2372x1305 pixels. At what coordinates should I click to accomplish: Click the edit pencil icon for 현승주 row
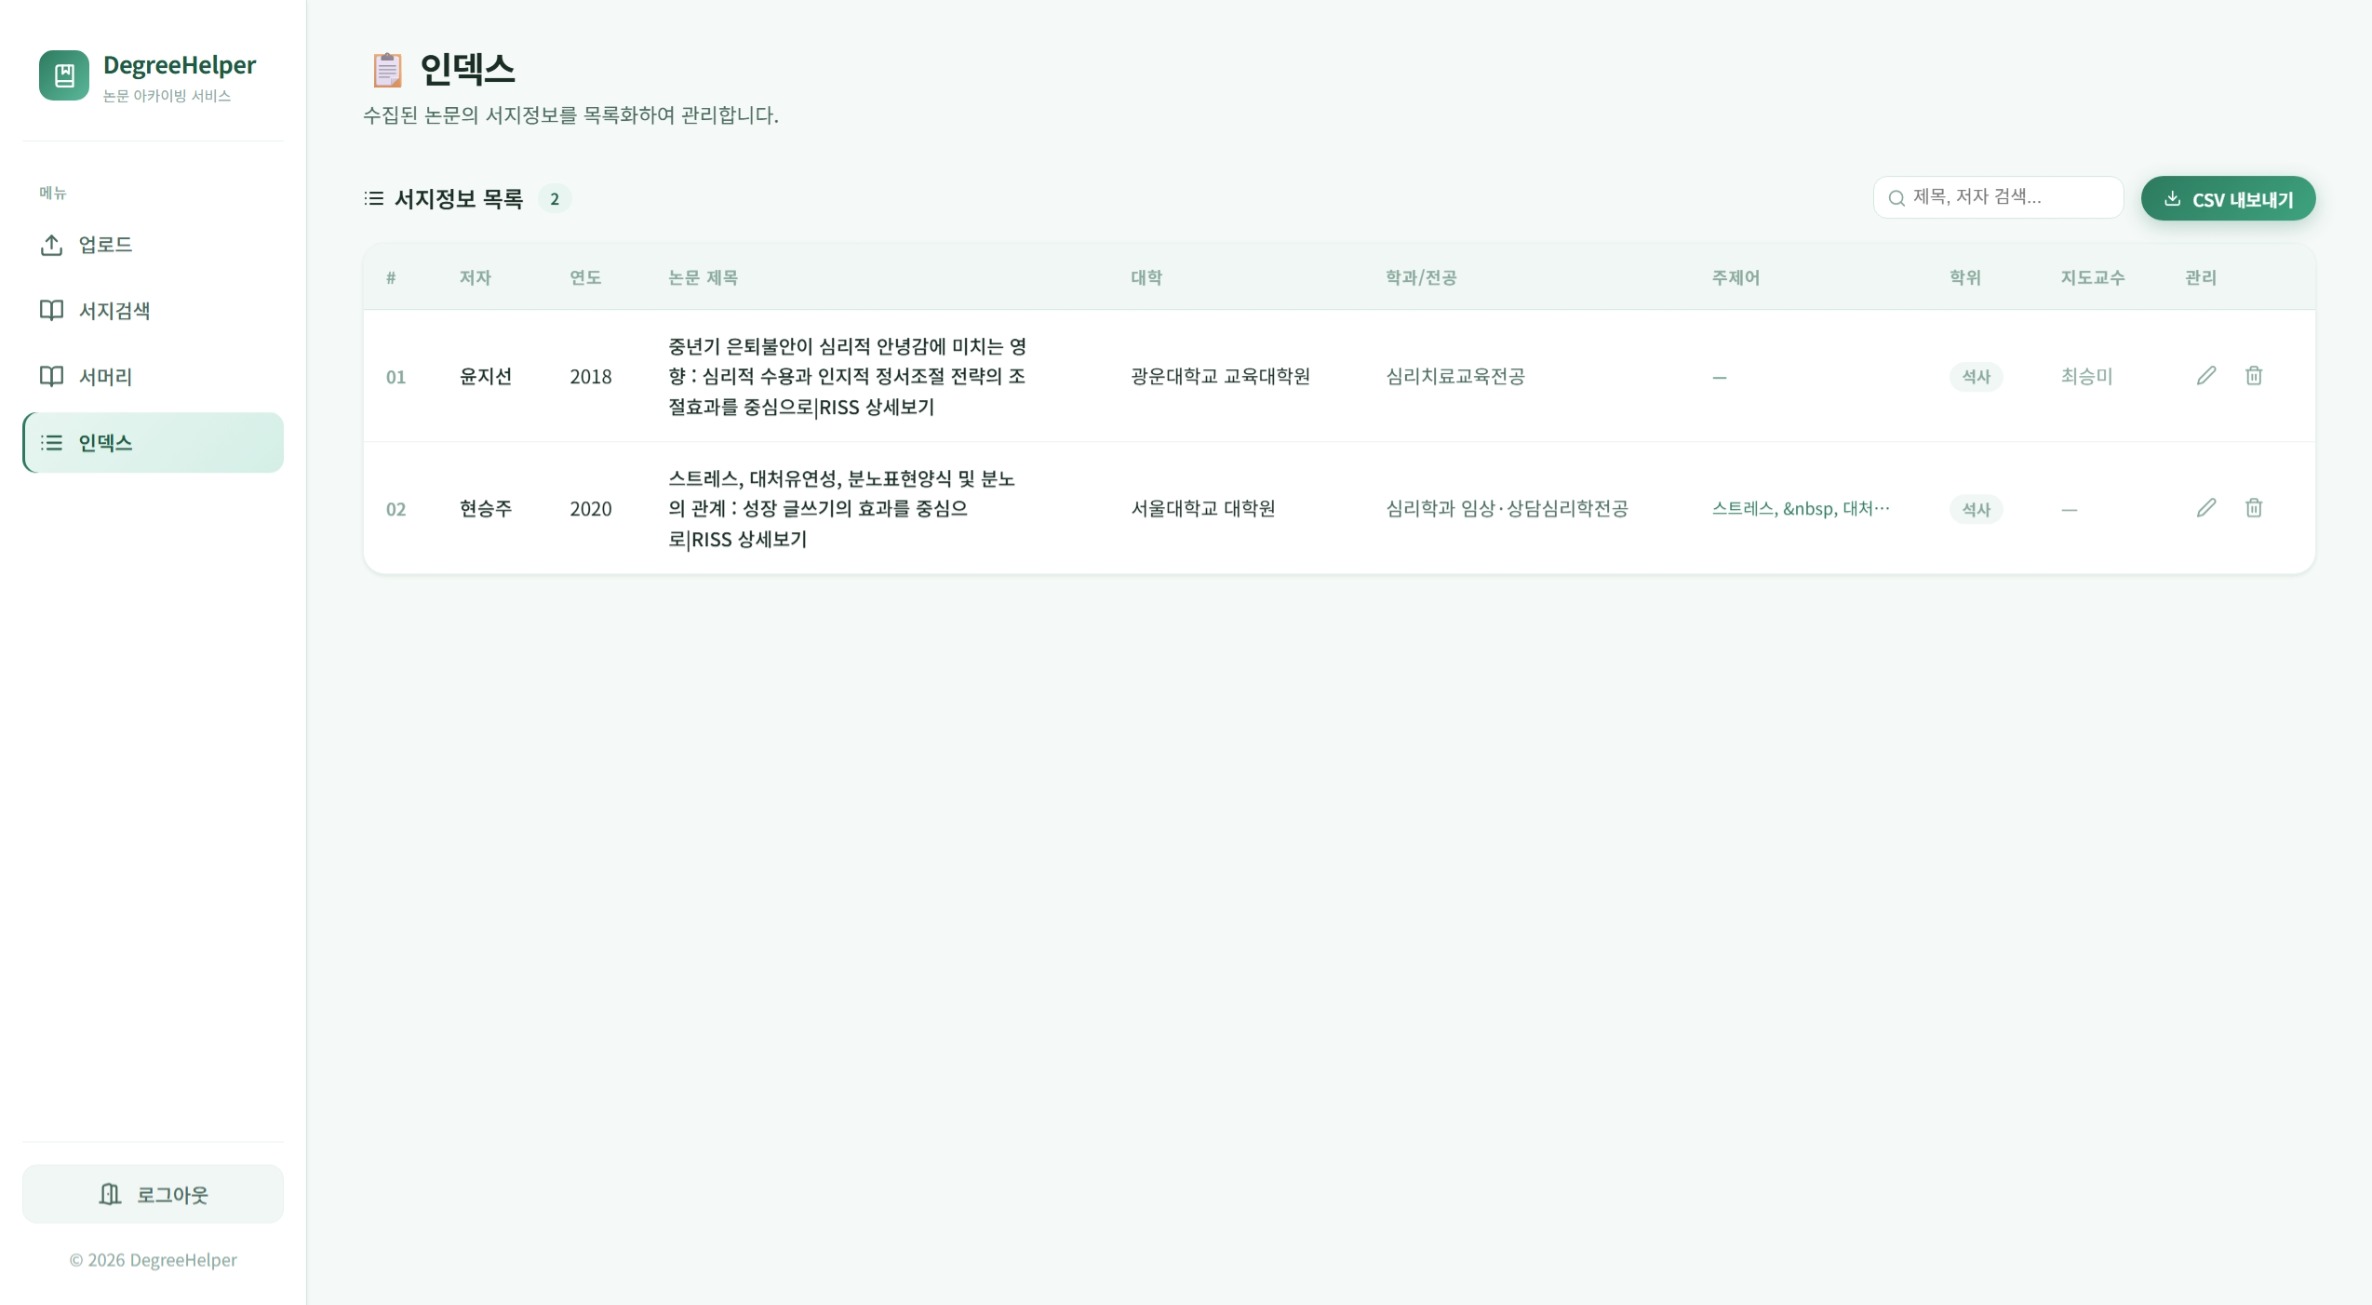click(2206, 508)
